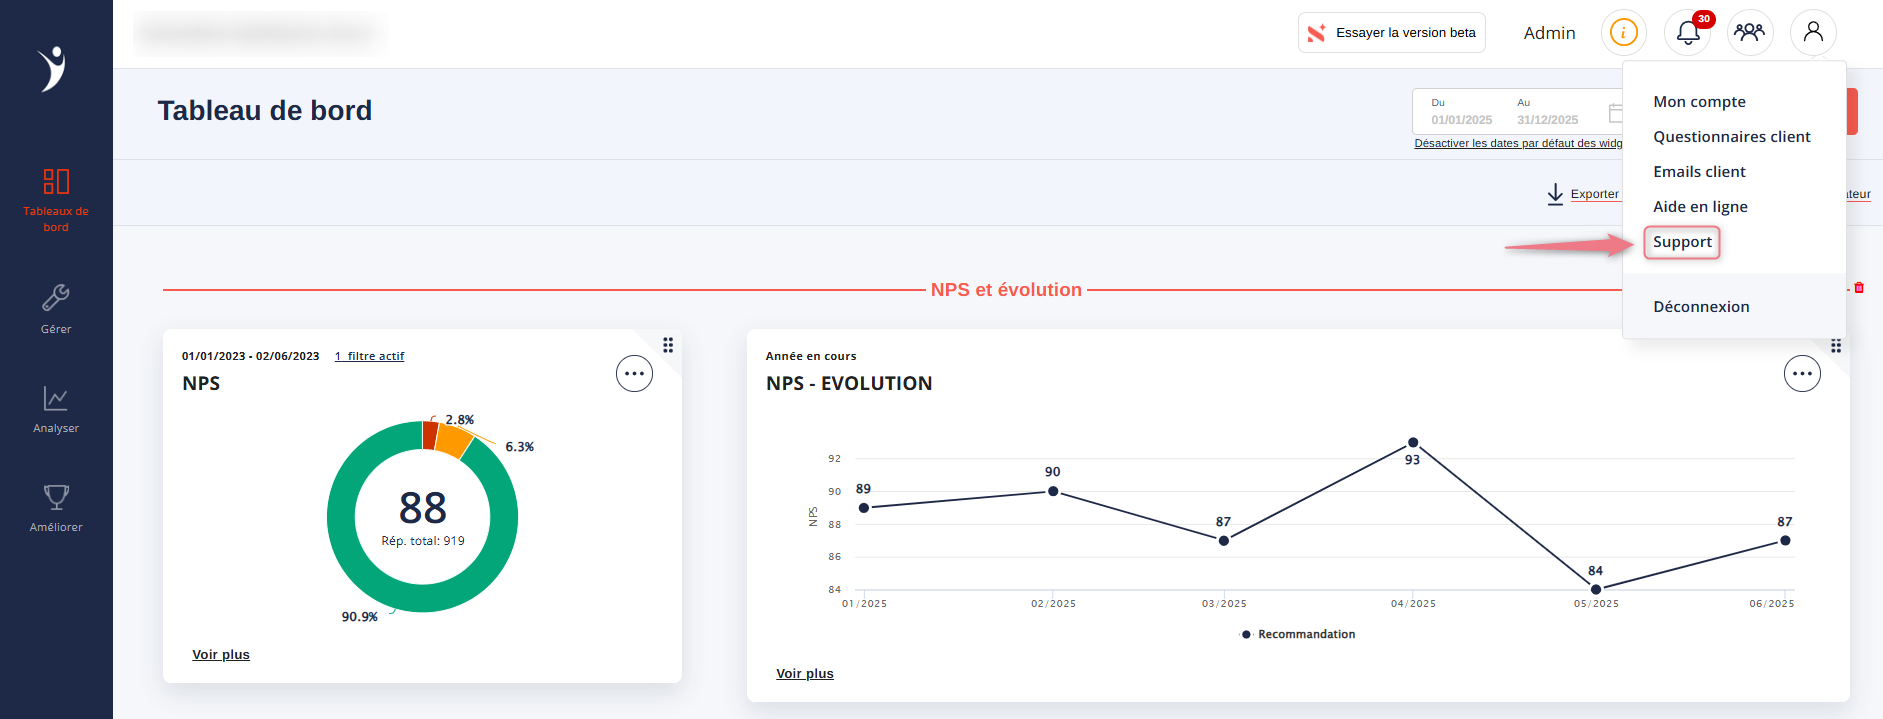Choose Support in the user menu
1883x719 pixels.
pyautogui.click(x=1682, y=242)
